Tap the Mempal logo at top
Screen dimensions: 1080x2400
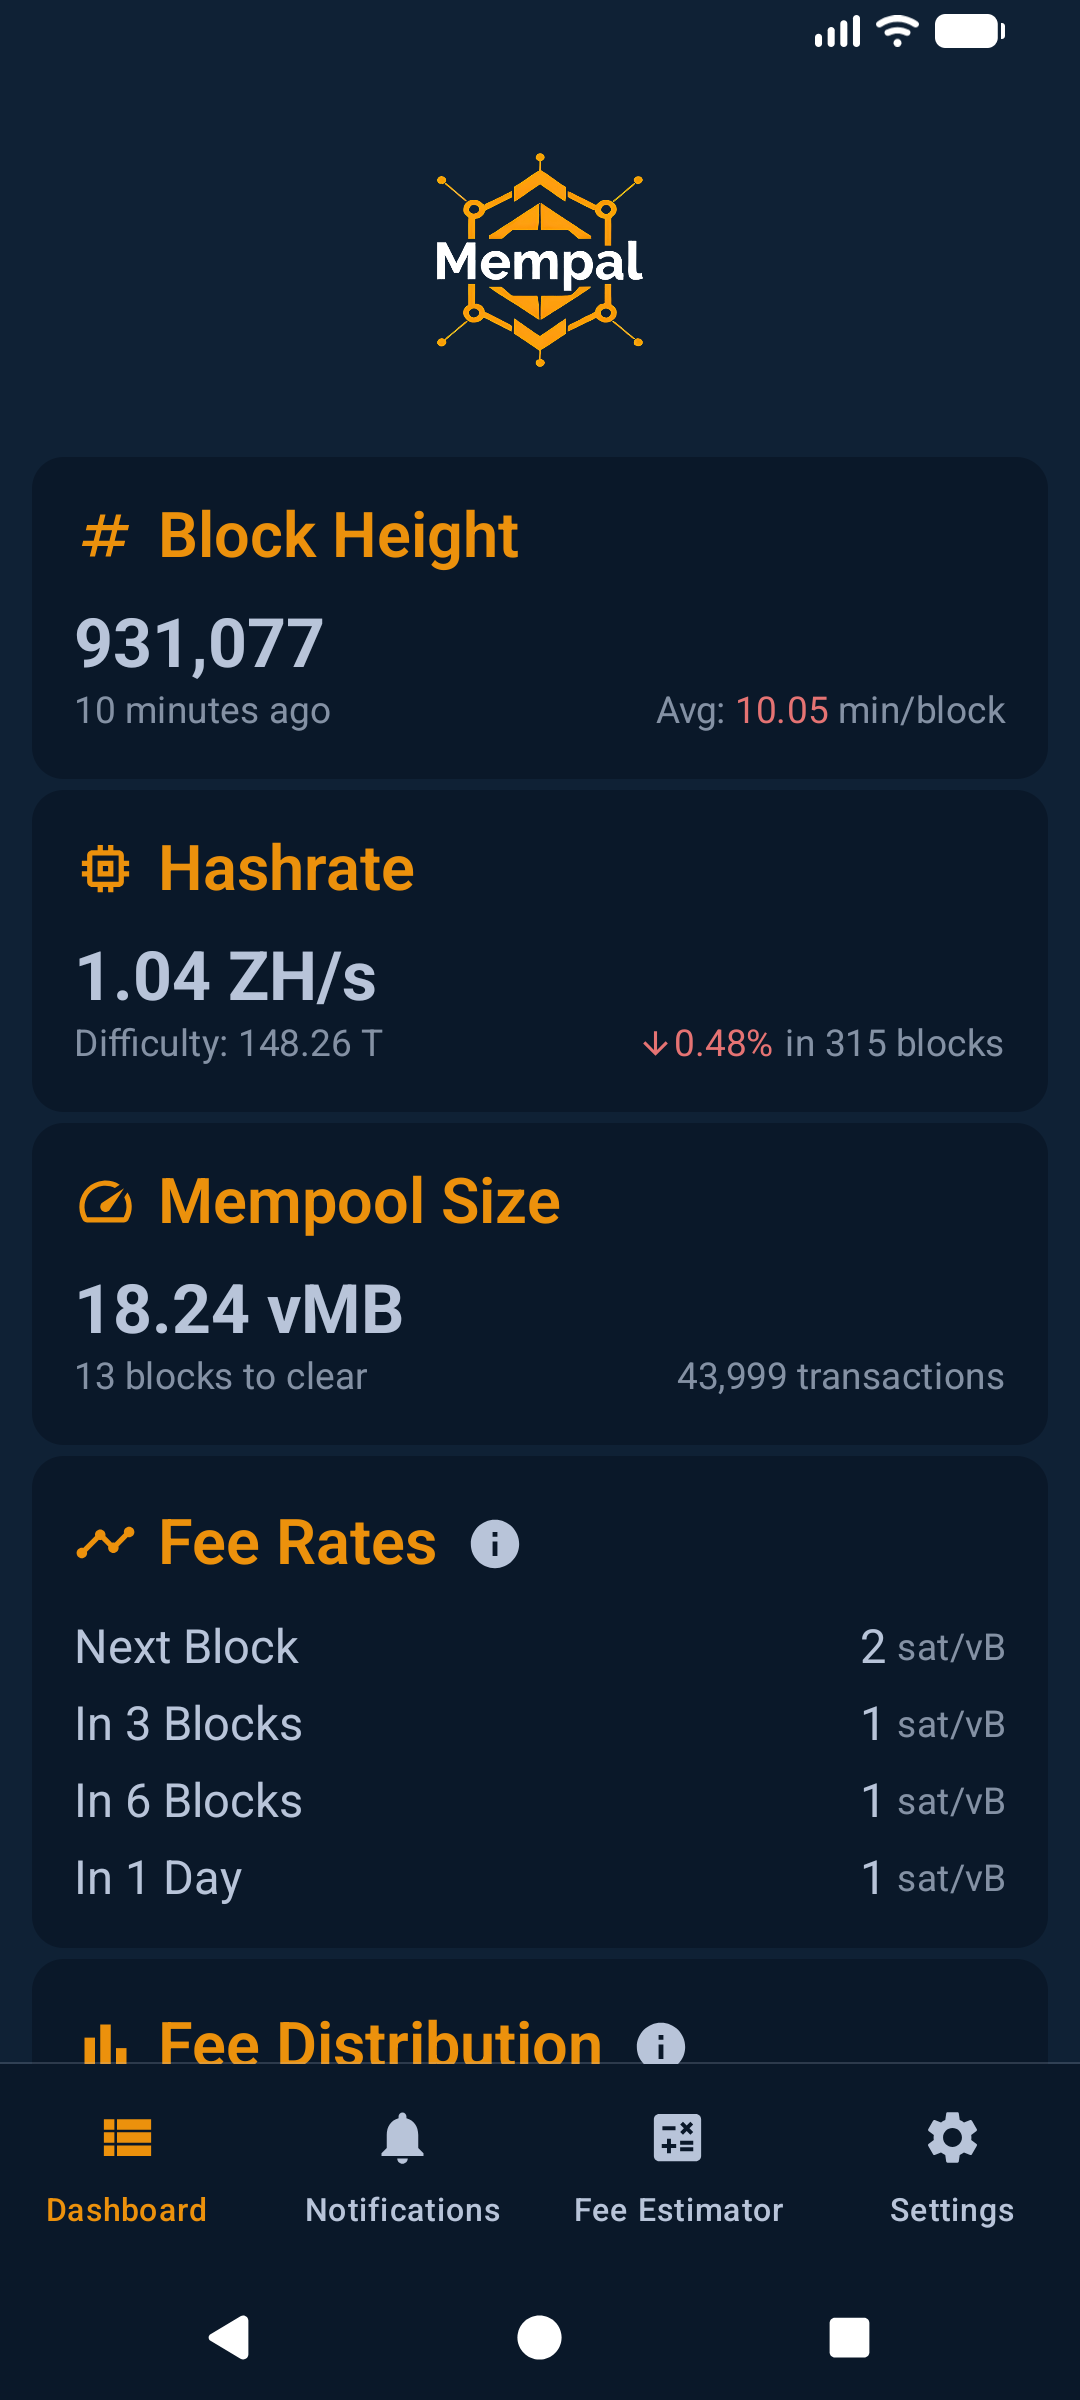540,261
